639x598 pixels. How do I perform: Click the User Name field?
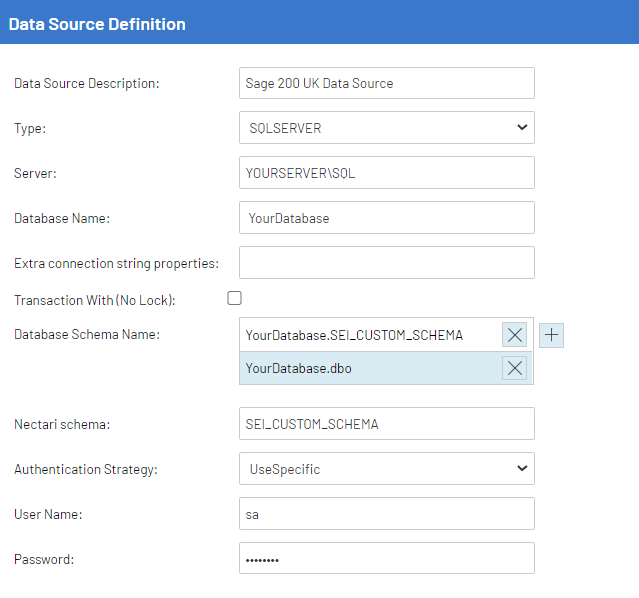(387, 514)
